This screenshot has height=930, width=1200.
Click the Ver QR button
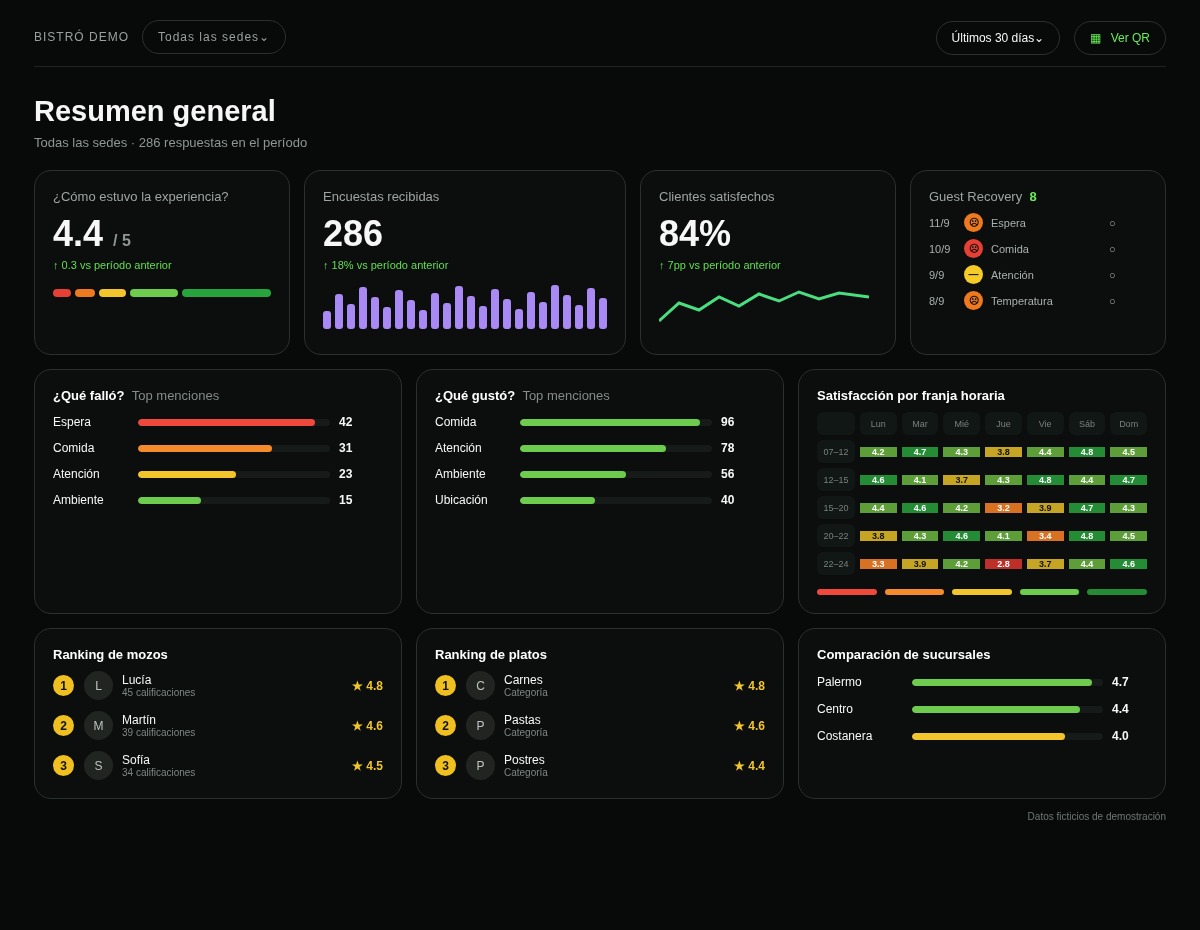coord(1120,38)
